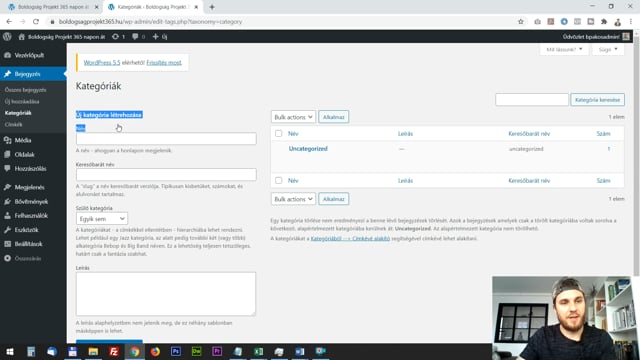Click the browser back arrow
This screenshot has width=640, height=360.
point(9,22)
